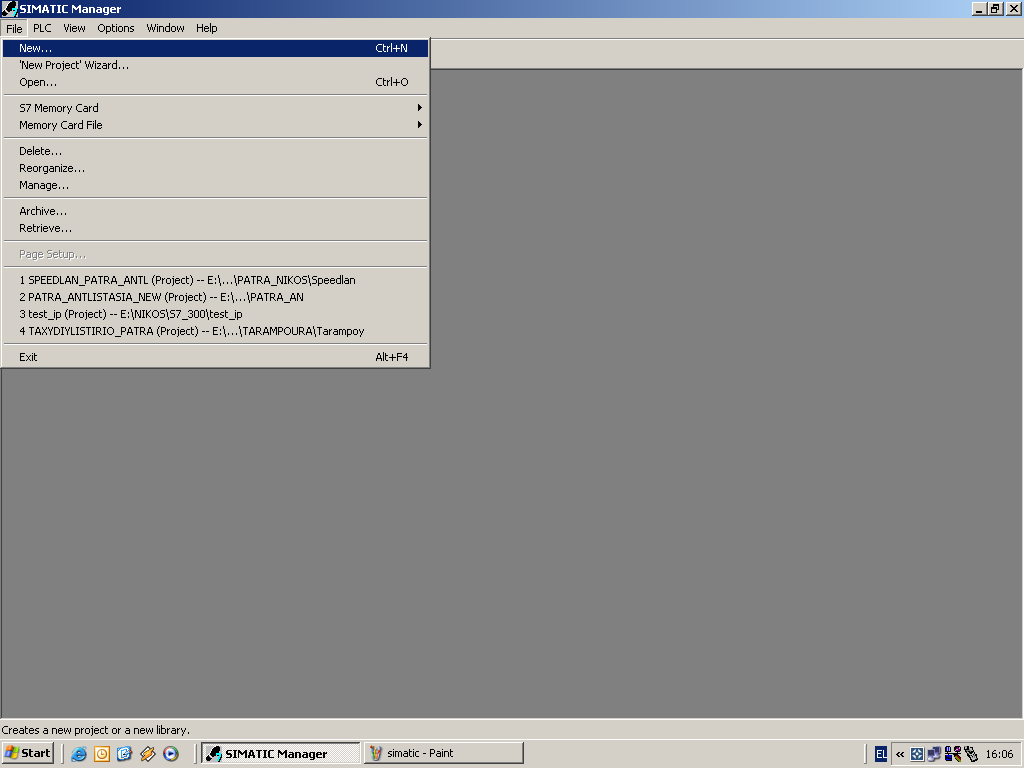The width and height of the screenshot is (1024, 768).
Task: Click the pencil-shaped quick launch icon
Action: (148, 754)
